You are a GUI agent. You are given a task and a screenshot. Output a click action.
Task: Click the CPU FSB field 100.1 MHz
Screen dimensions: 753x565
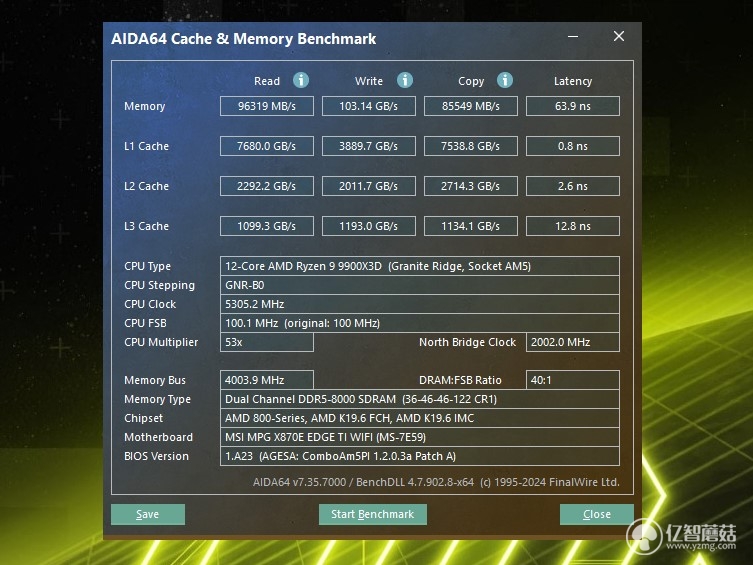coord(420,323)
